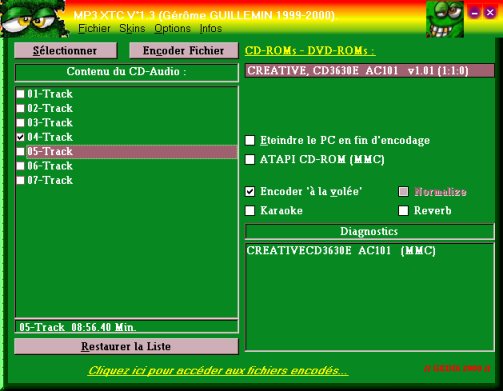
Task: Close the app with purple X button
Action: (x=490, y=13)
